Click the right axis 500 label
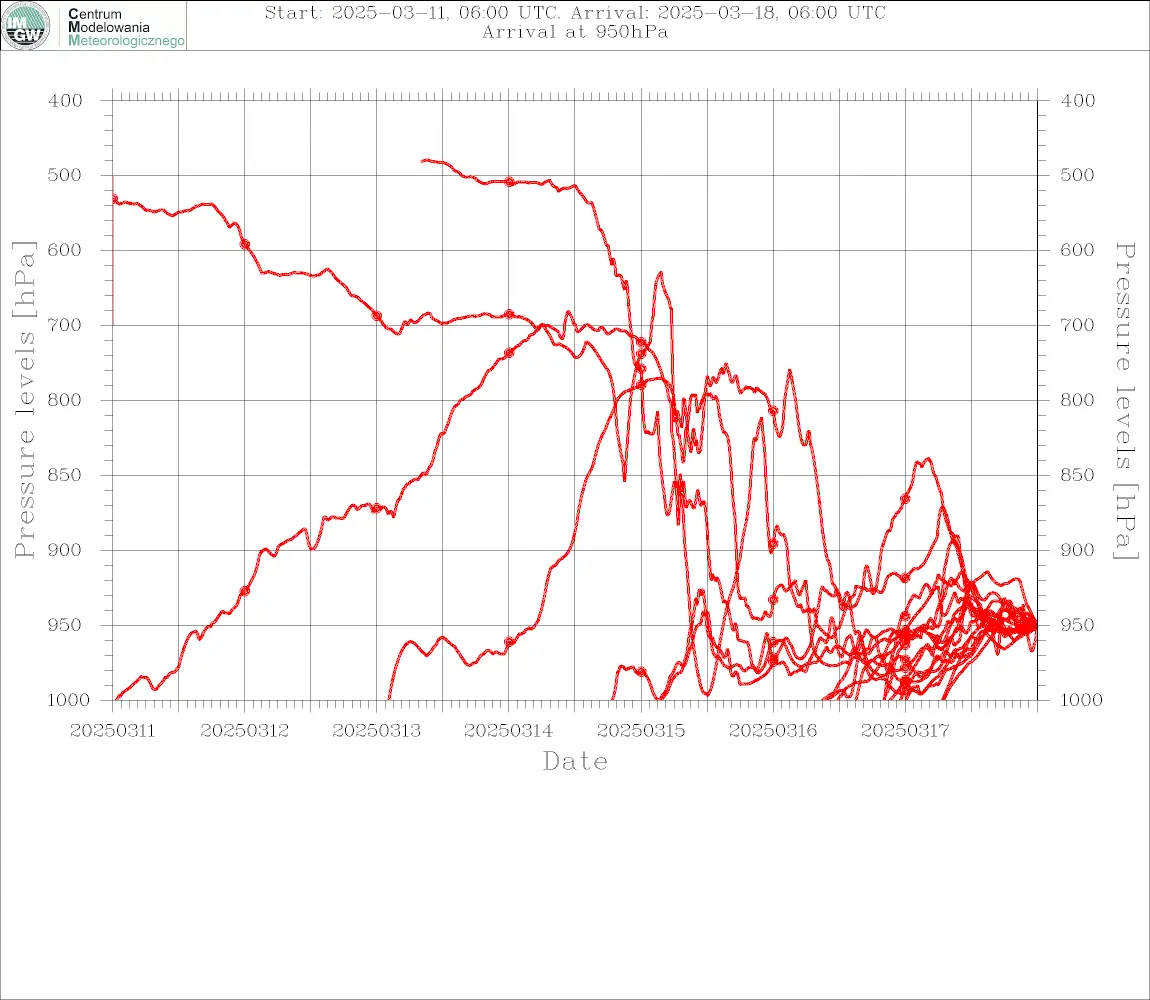 1077,175
